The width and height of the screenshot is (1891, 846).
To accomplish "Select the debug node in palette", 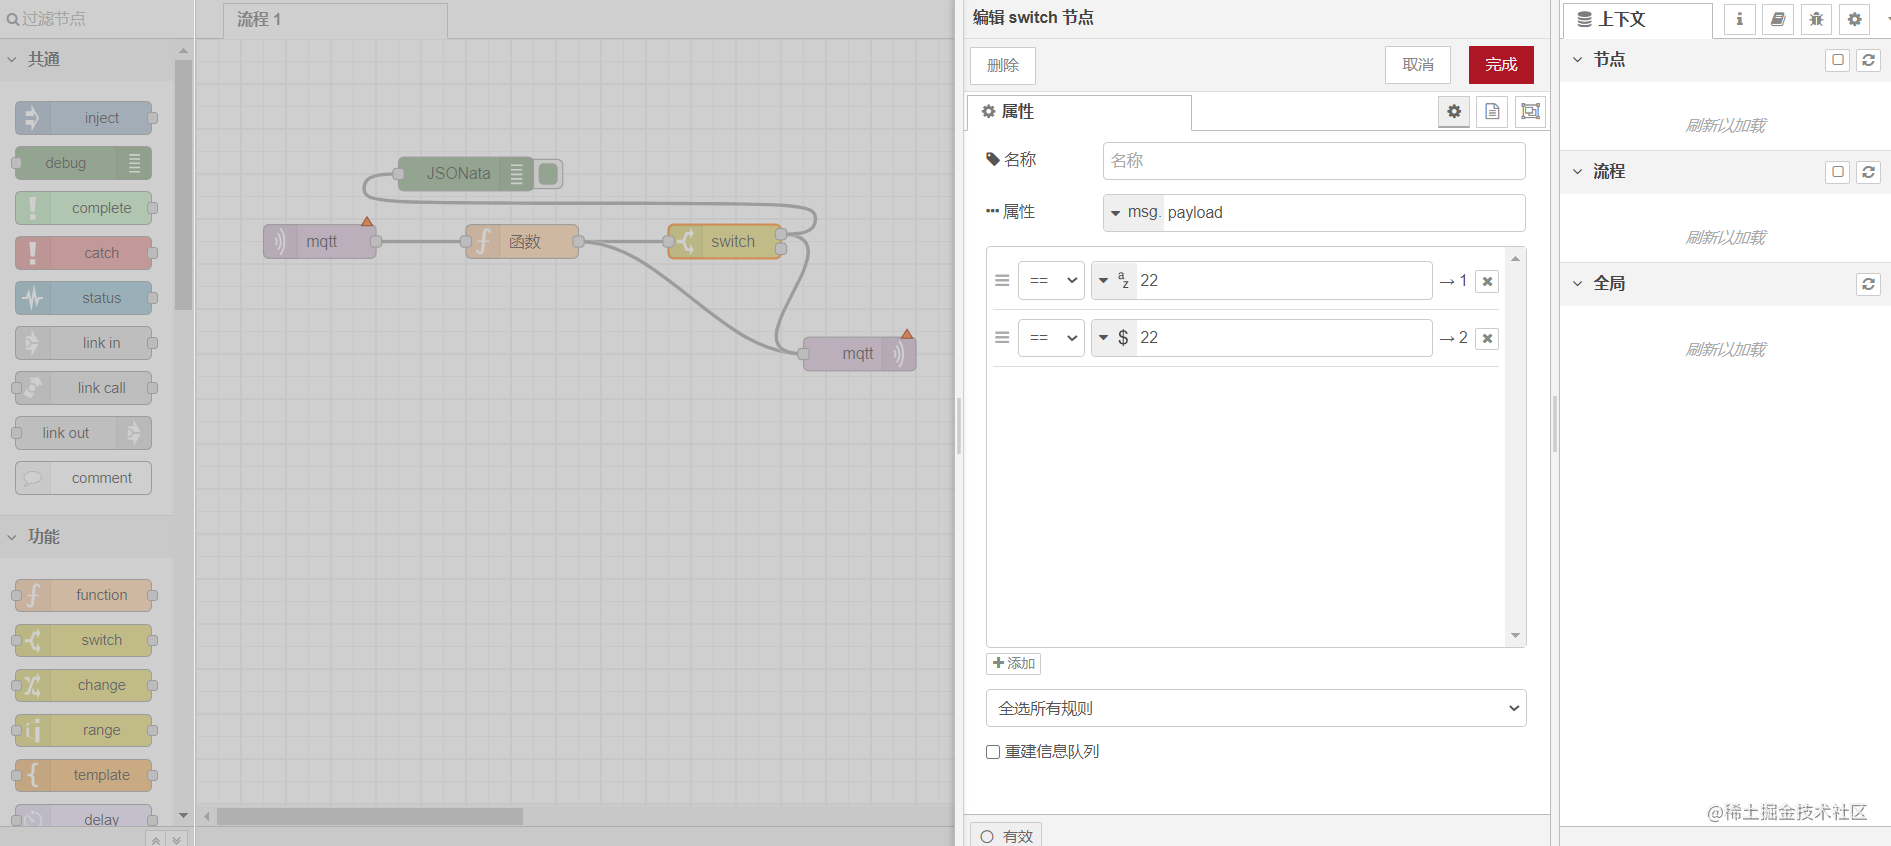I will [84, 163].
